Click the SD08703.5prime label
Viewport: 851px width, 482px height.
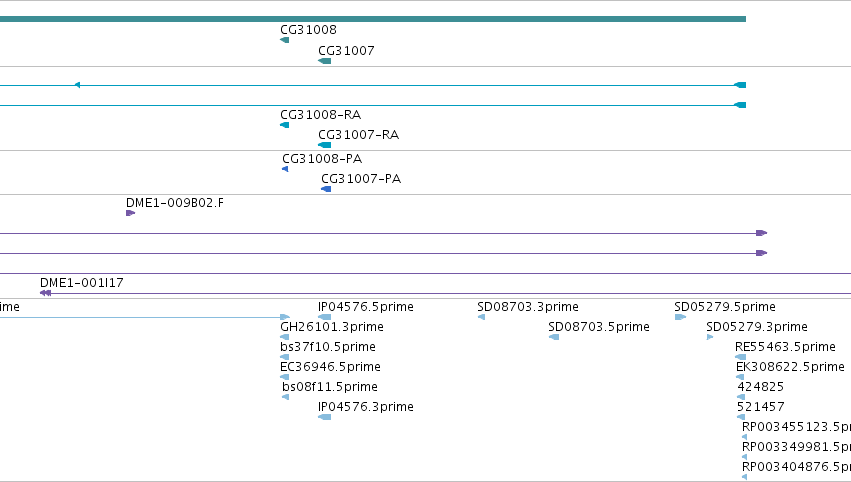[x=599, y=327]
